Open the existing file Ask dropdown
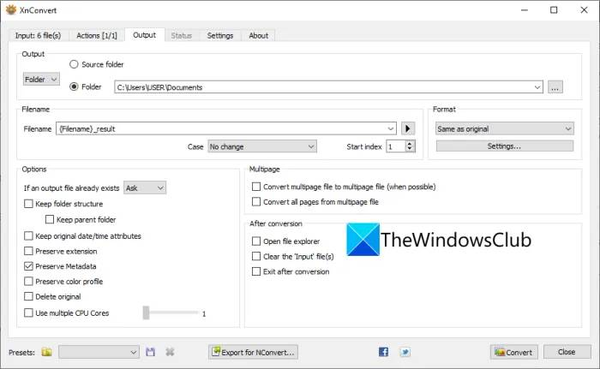The height and width of the screenshot is (369, 600). [145, 188]
